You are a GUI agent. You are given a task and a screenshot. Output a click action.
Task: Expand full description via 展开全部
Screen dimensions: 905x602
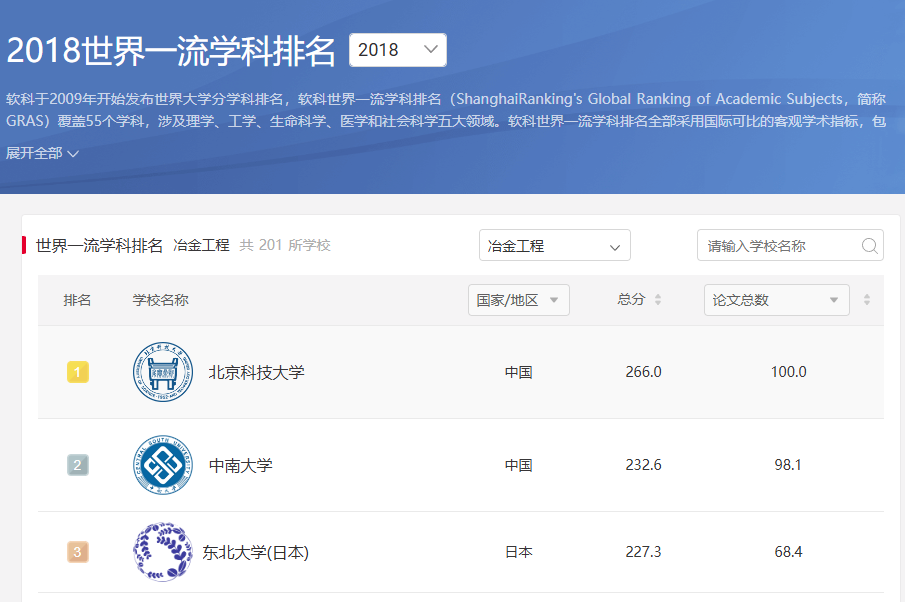pyautogui.click(x=42, y=154)
